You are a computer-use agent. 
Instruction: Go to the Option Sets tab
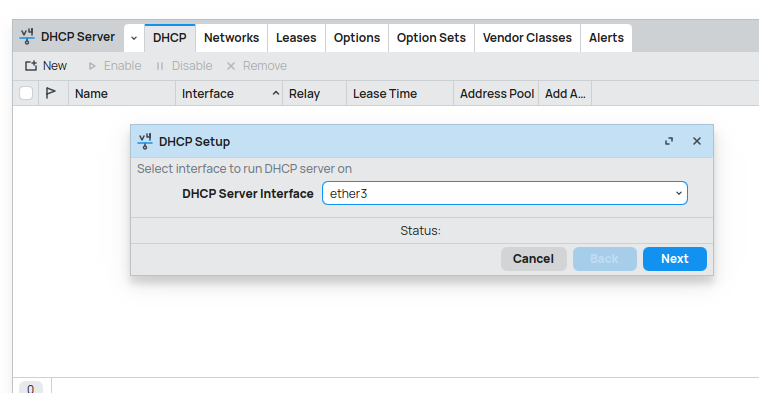pos(431,38)
